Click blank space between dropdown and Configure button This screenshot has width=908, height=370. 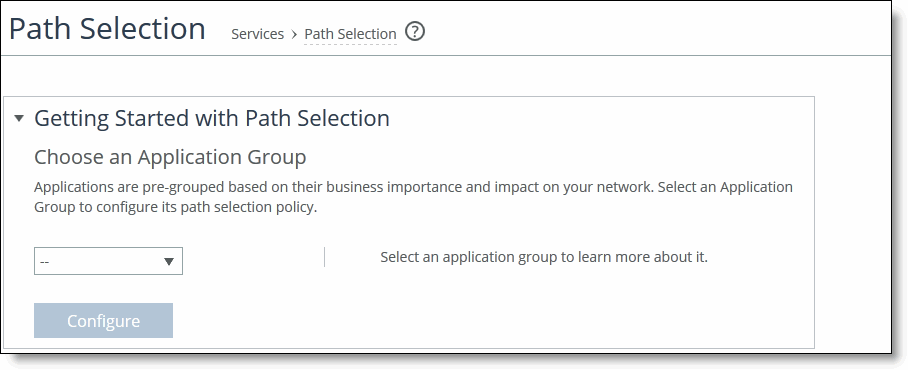108,289
